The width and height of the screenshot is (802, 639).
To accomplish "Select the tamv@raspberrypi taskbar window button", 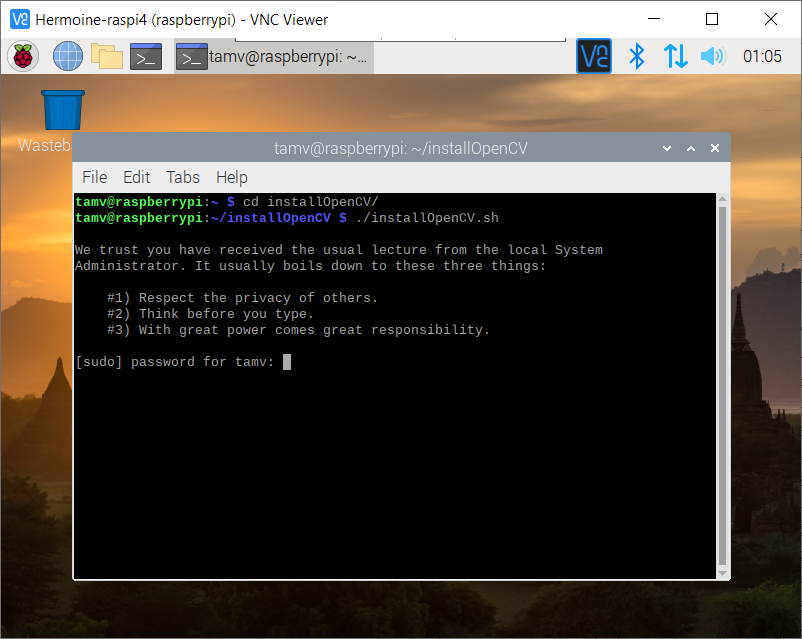I will [x=274, y=56].
